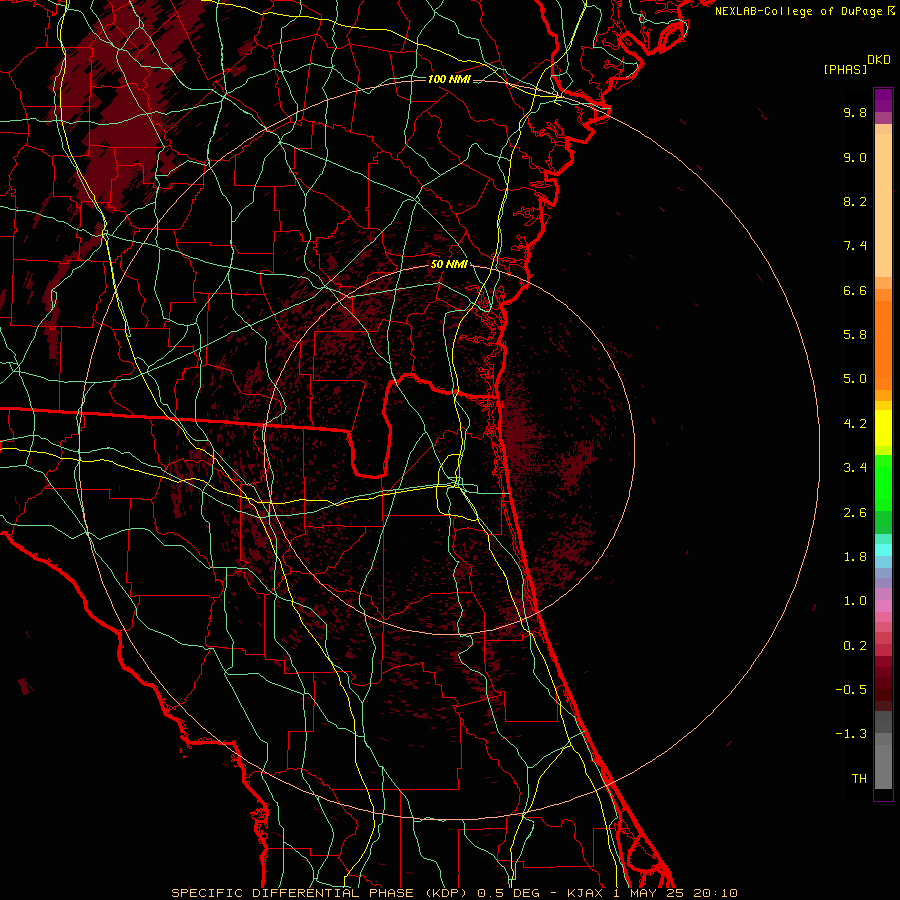
Task: Click the 20:10 timestamp in the caption
Action: click(716, 893)
